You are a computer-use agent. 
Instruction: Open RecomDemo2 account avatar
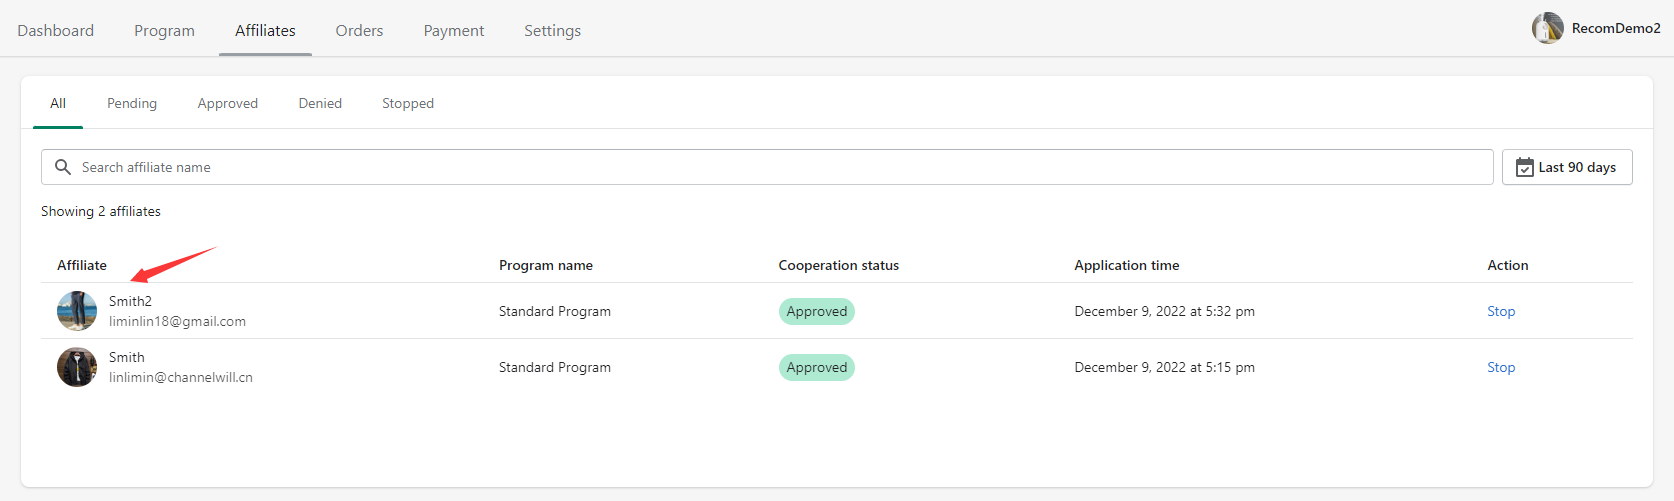tap(1547, 28)
